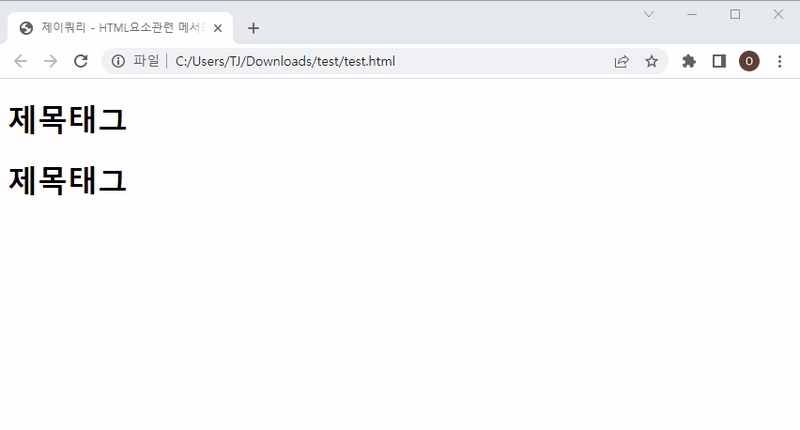Maximize the browser window
This screenshot has height=430, width=800.
coord(735,14)
